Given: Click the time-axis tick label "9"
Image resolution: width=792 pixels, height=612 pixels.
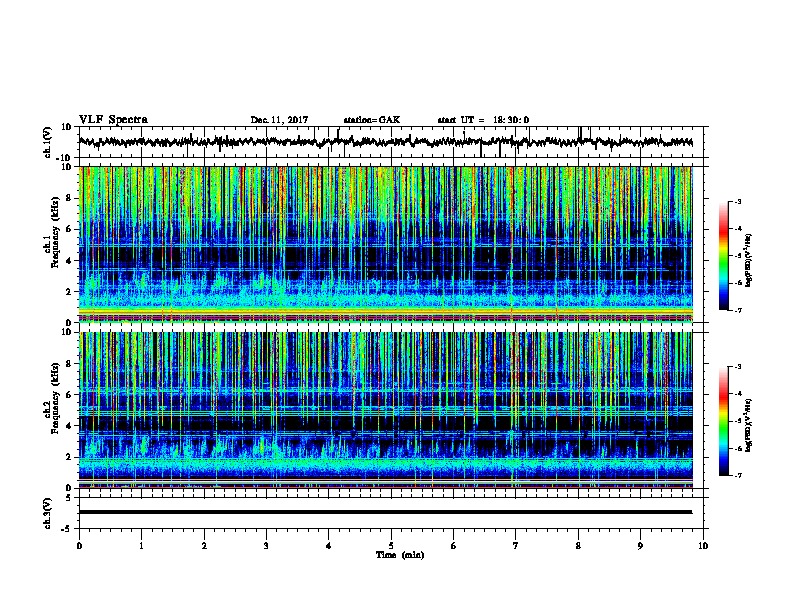Looking at the screenshot, I should pos(640,546).
